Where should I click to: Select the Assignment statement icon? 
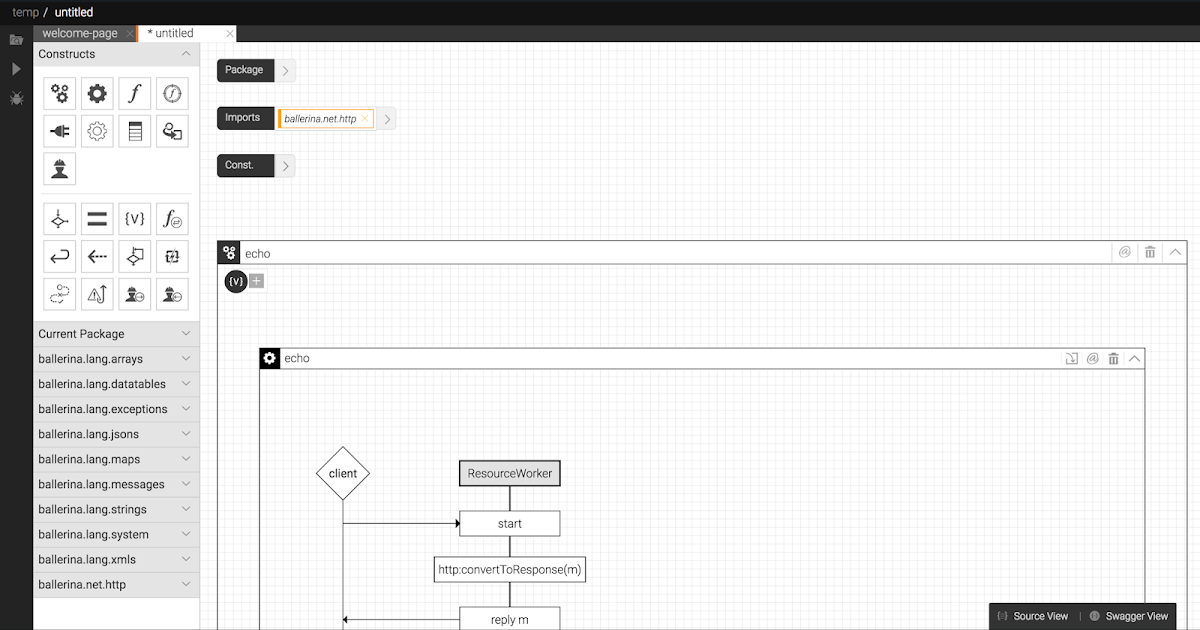(96, 218)
